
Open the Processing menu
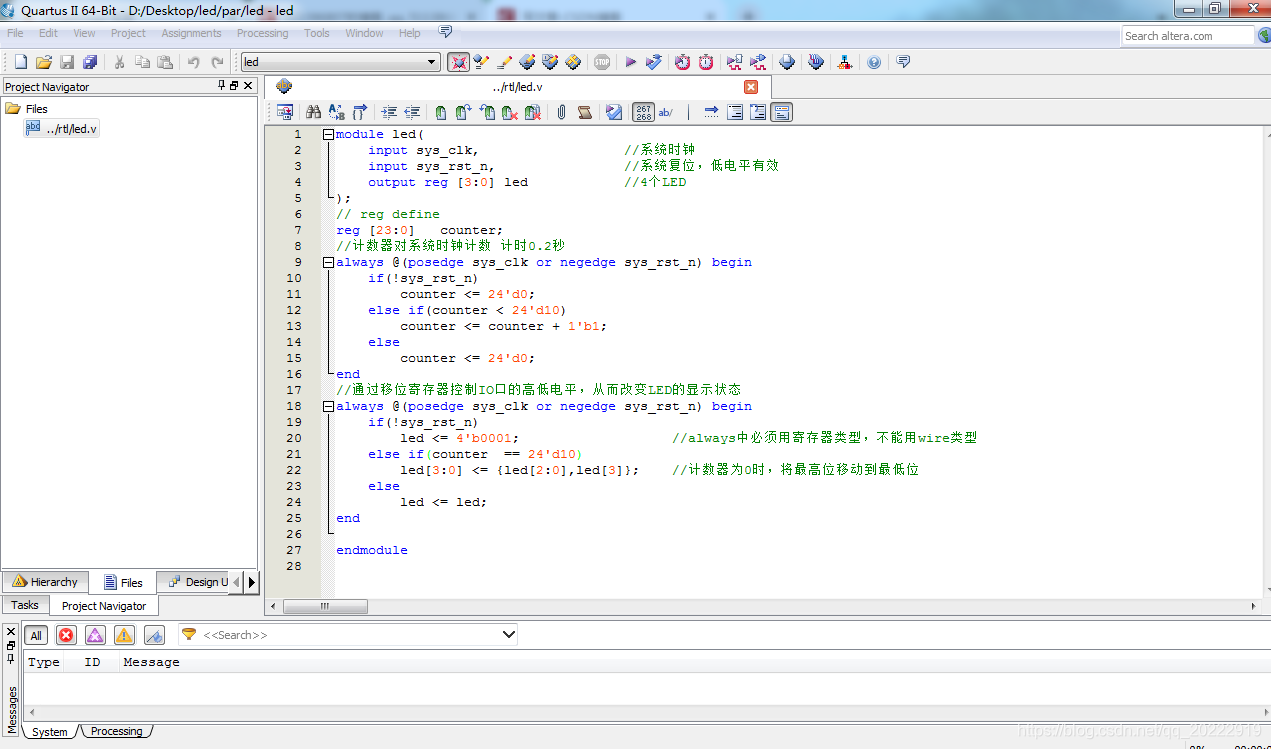(262, 33)
